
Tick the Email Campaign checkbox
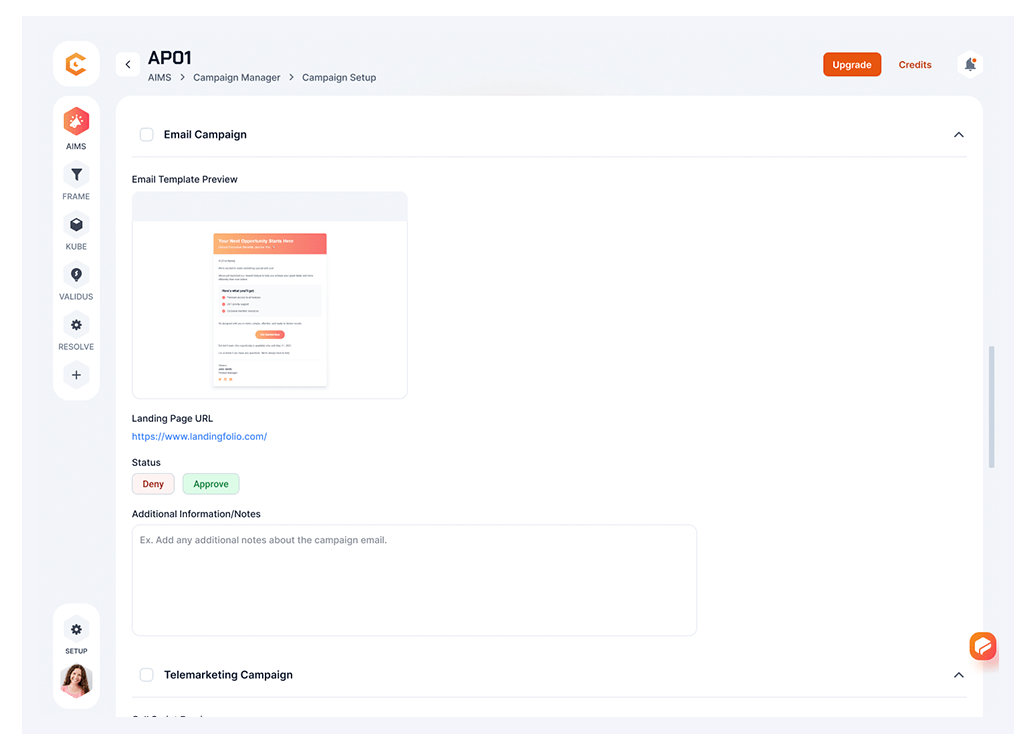[147, 135]
